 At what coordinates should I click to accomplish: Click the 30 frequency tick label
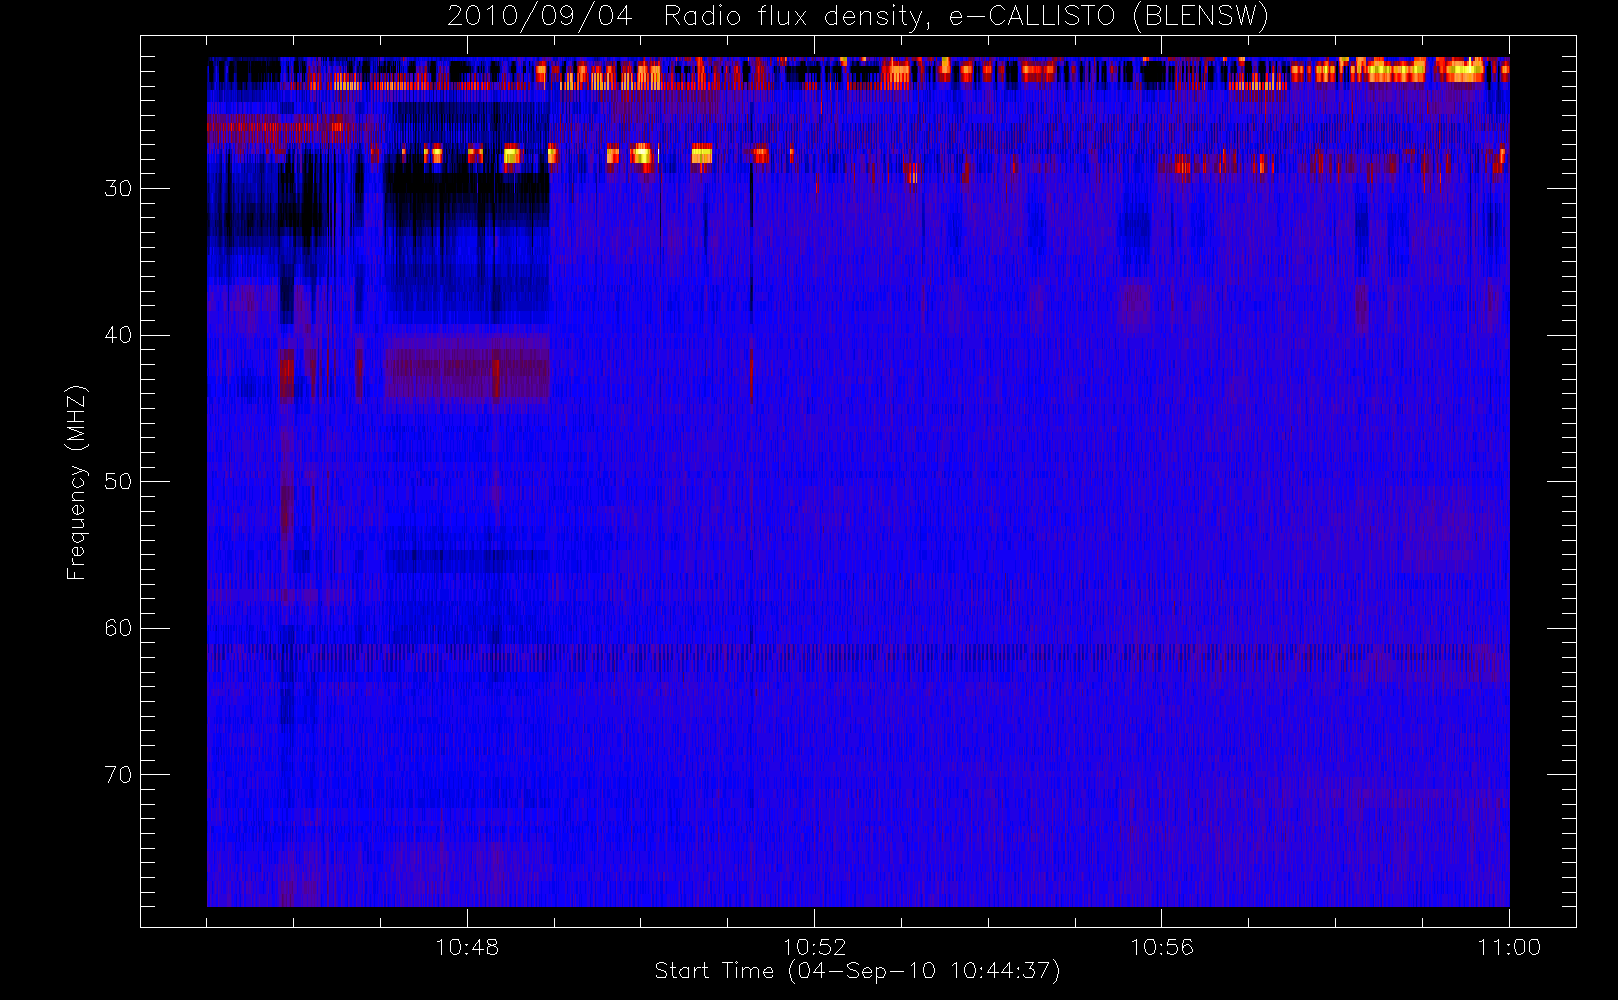tap(118, 189)
